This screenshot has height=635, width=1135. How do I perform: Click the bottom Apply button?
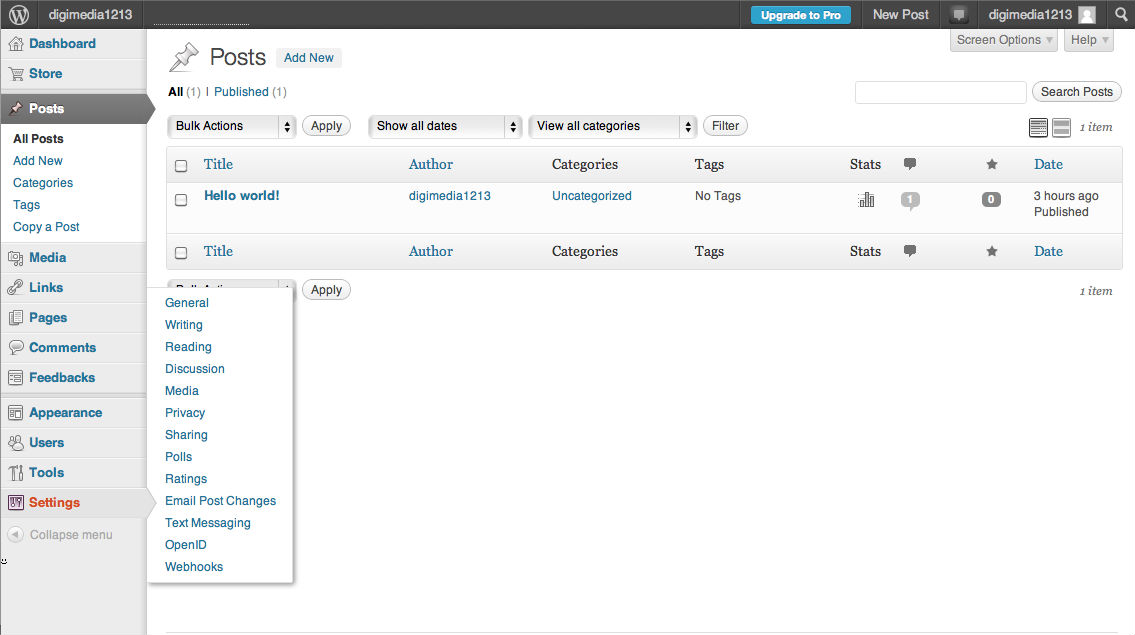coord(326,290)
